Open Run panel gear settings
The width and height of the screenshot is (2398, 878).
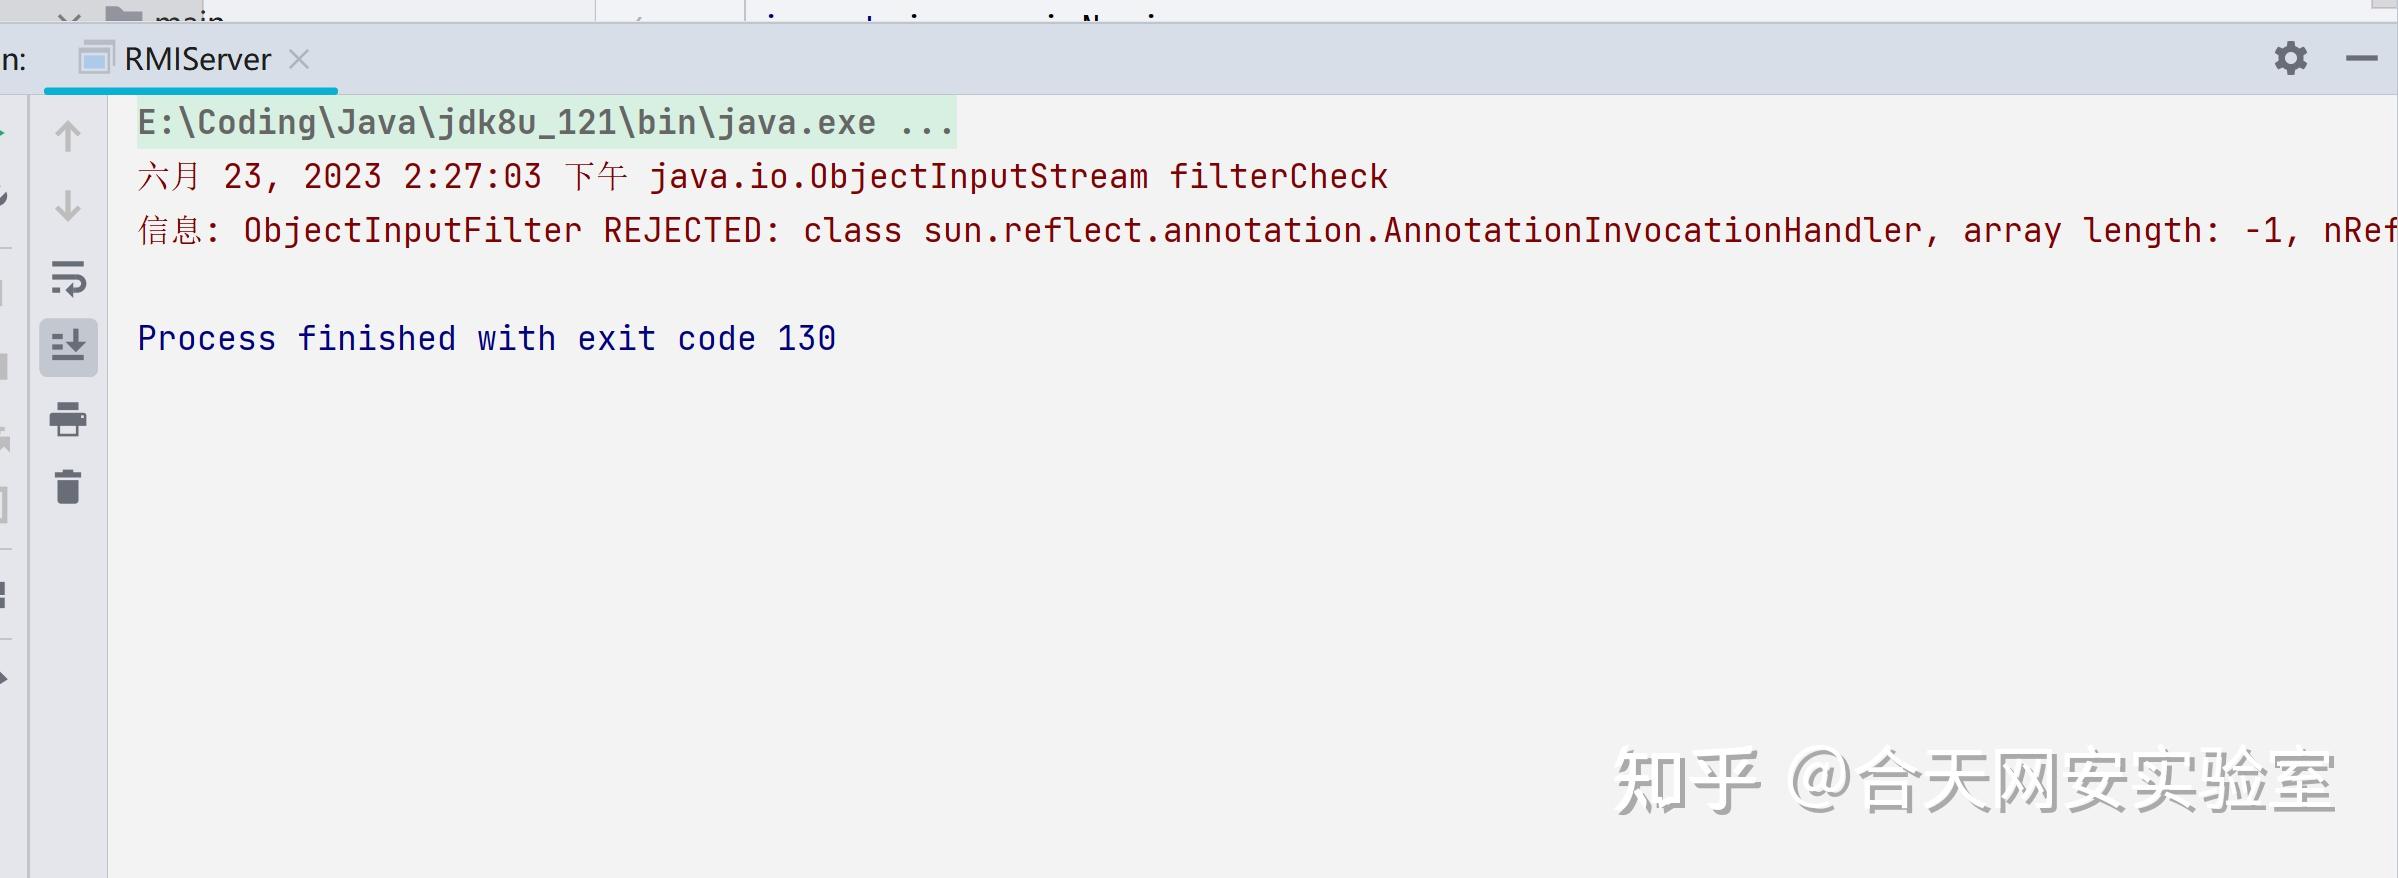click(2290, 58)
